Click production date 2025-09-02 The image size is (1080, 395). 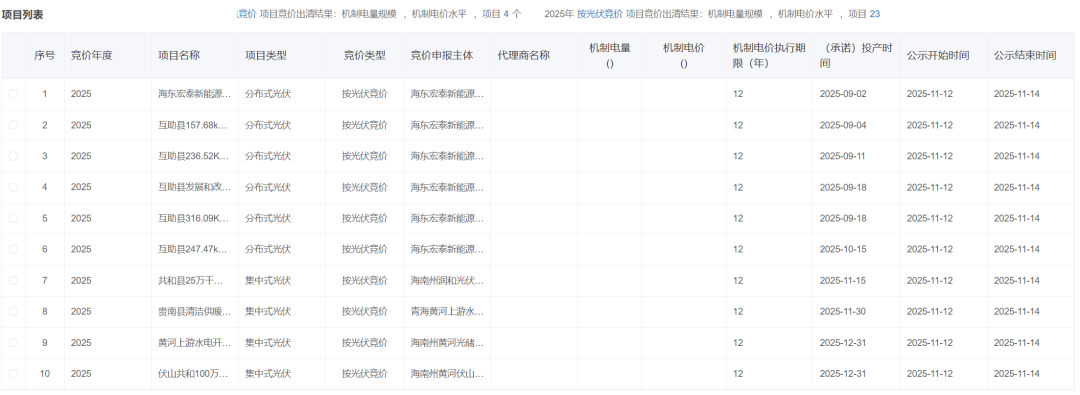pyautogui.click(x=843, y=94)
